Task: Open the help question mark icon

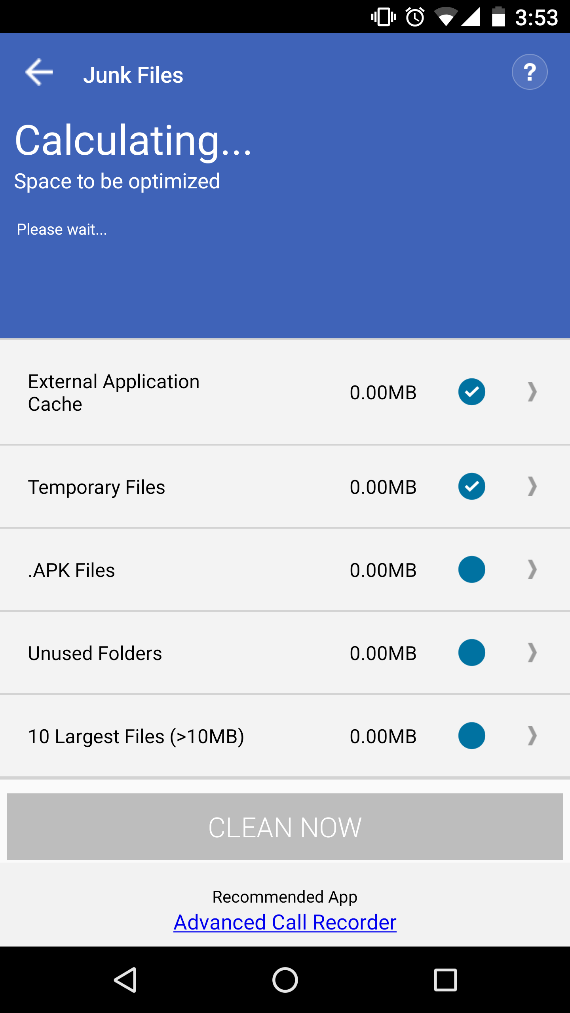Action: point(530,72)
